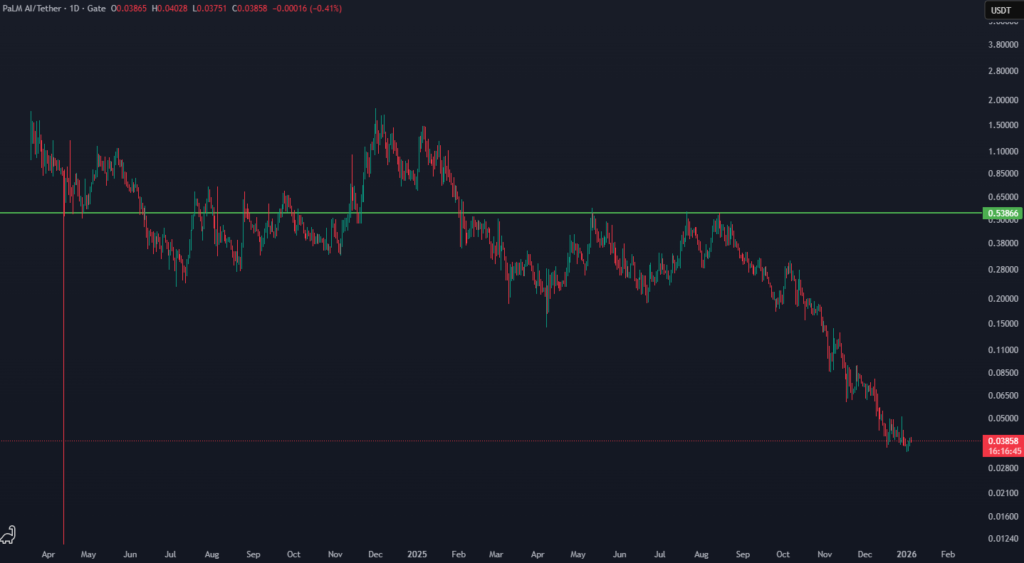Click the dotted red current price line
Viewport: 1024px width, 563px height.
(x=500, y=440)
